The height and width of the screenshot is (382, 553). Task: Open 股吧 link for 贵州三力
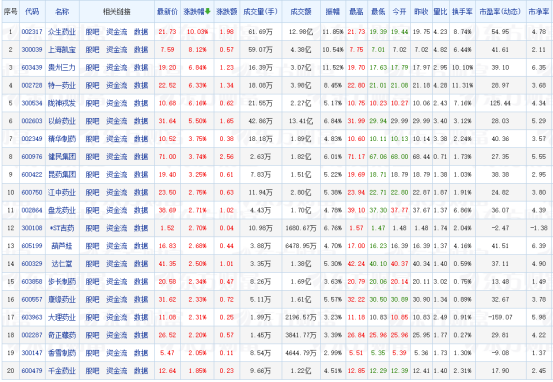point(92,67)
